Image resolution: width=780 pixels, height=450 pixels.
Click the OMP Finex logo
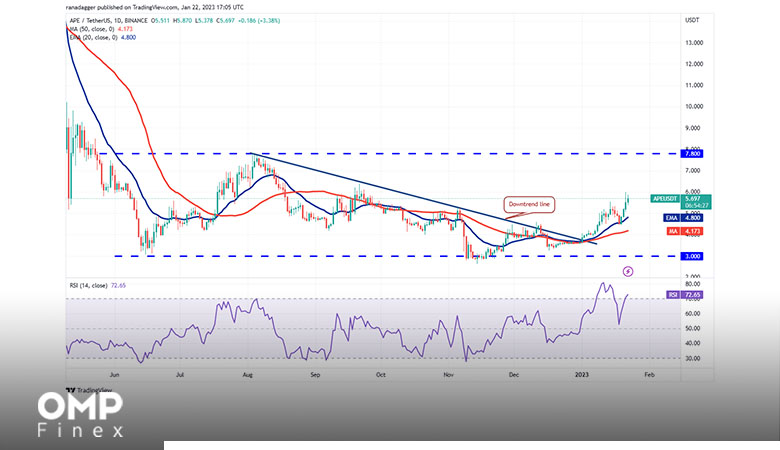[80, 415]
